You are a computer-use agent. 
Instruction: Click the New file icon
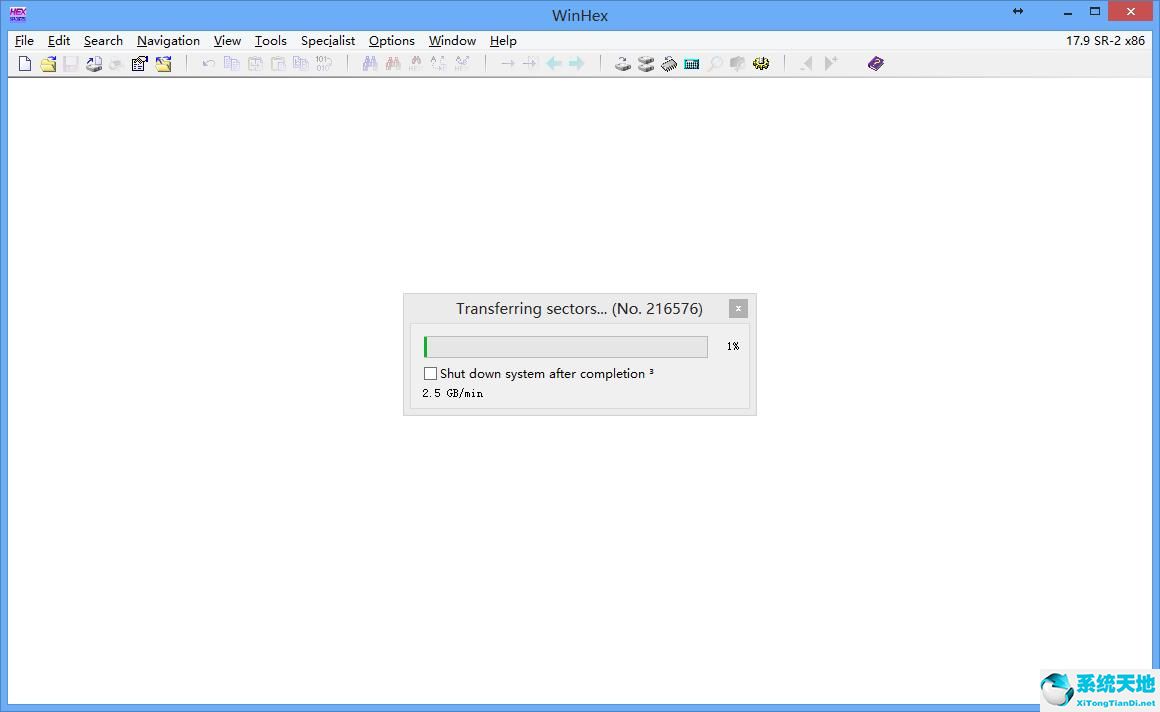pos(25,64)
